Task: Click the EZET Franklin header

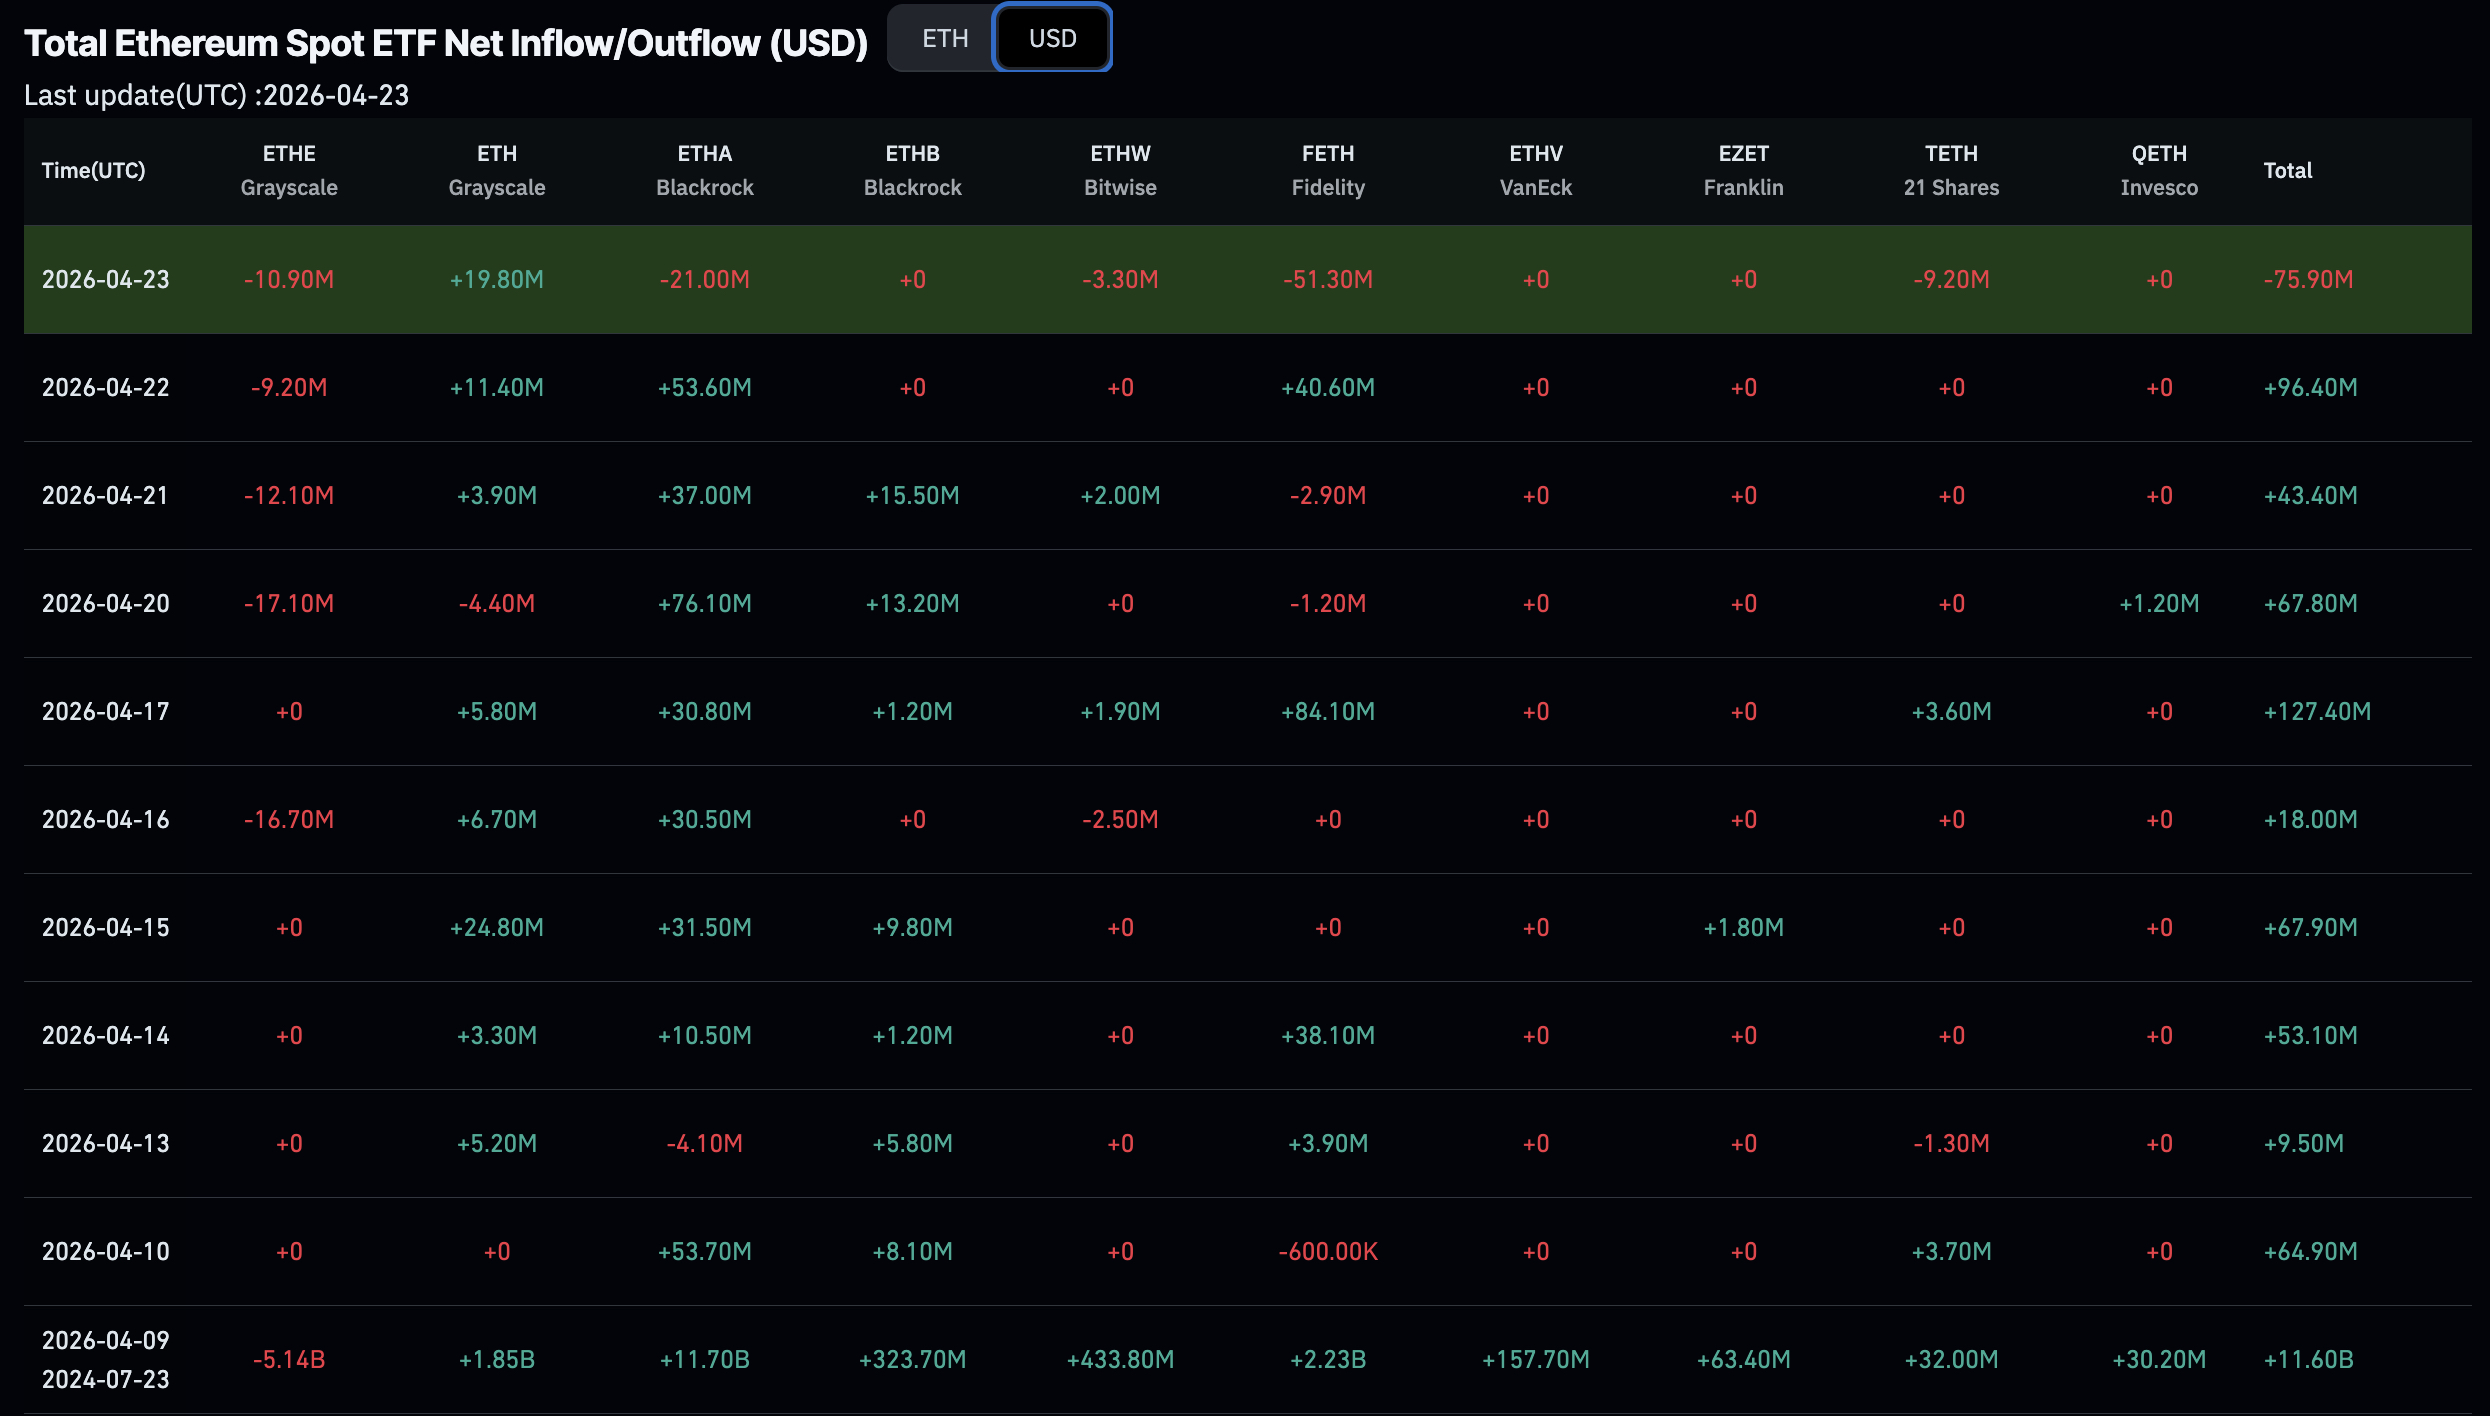Action: (1745, 170)
